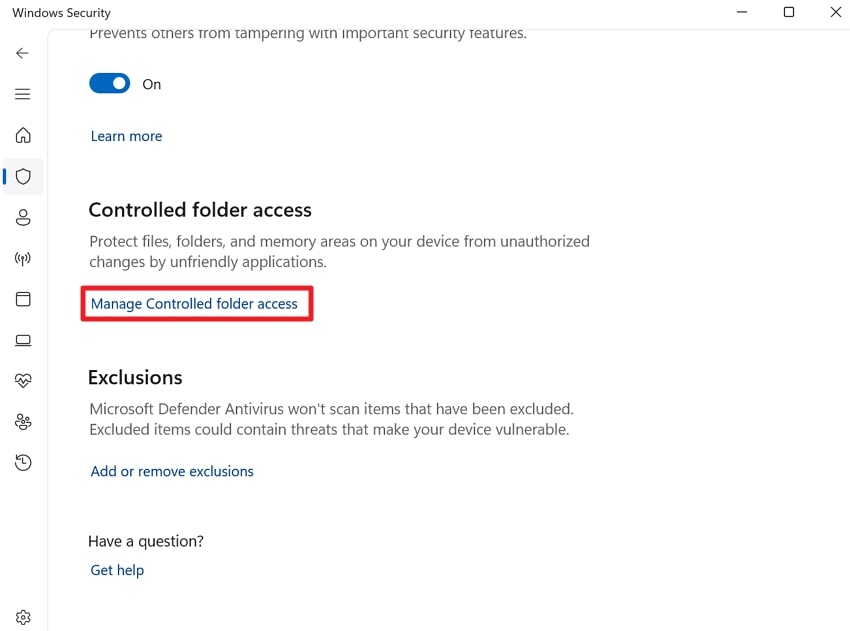Click Get help under Have a question
The image size is (850, 631).
point(117,570)
